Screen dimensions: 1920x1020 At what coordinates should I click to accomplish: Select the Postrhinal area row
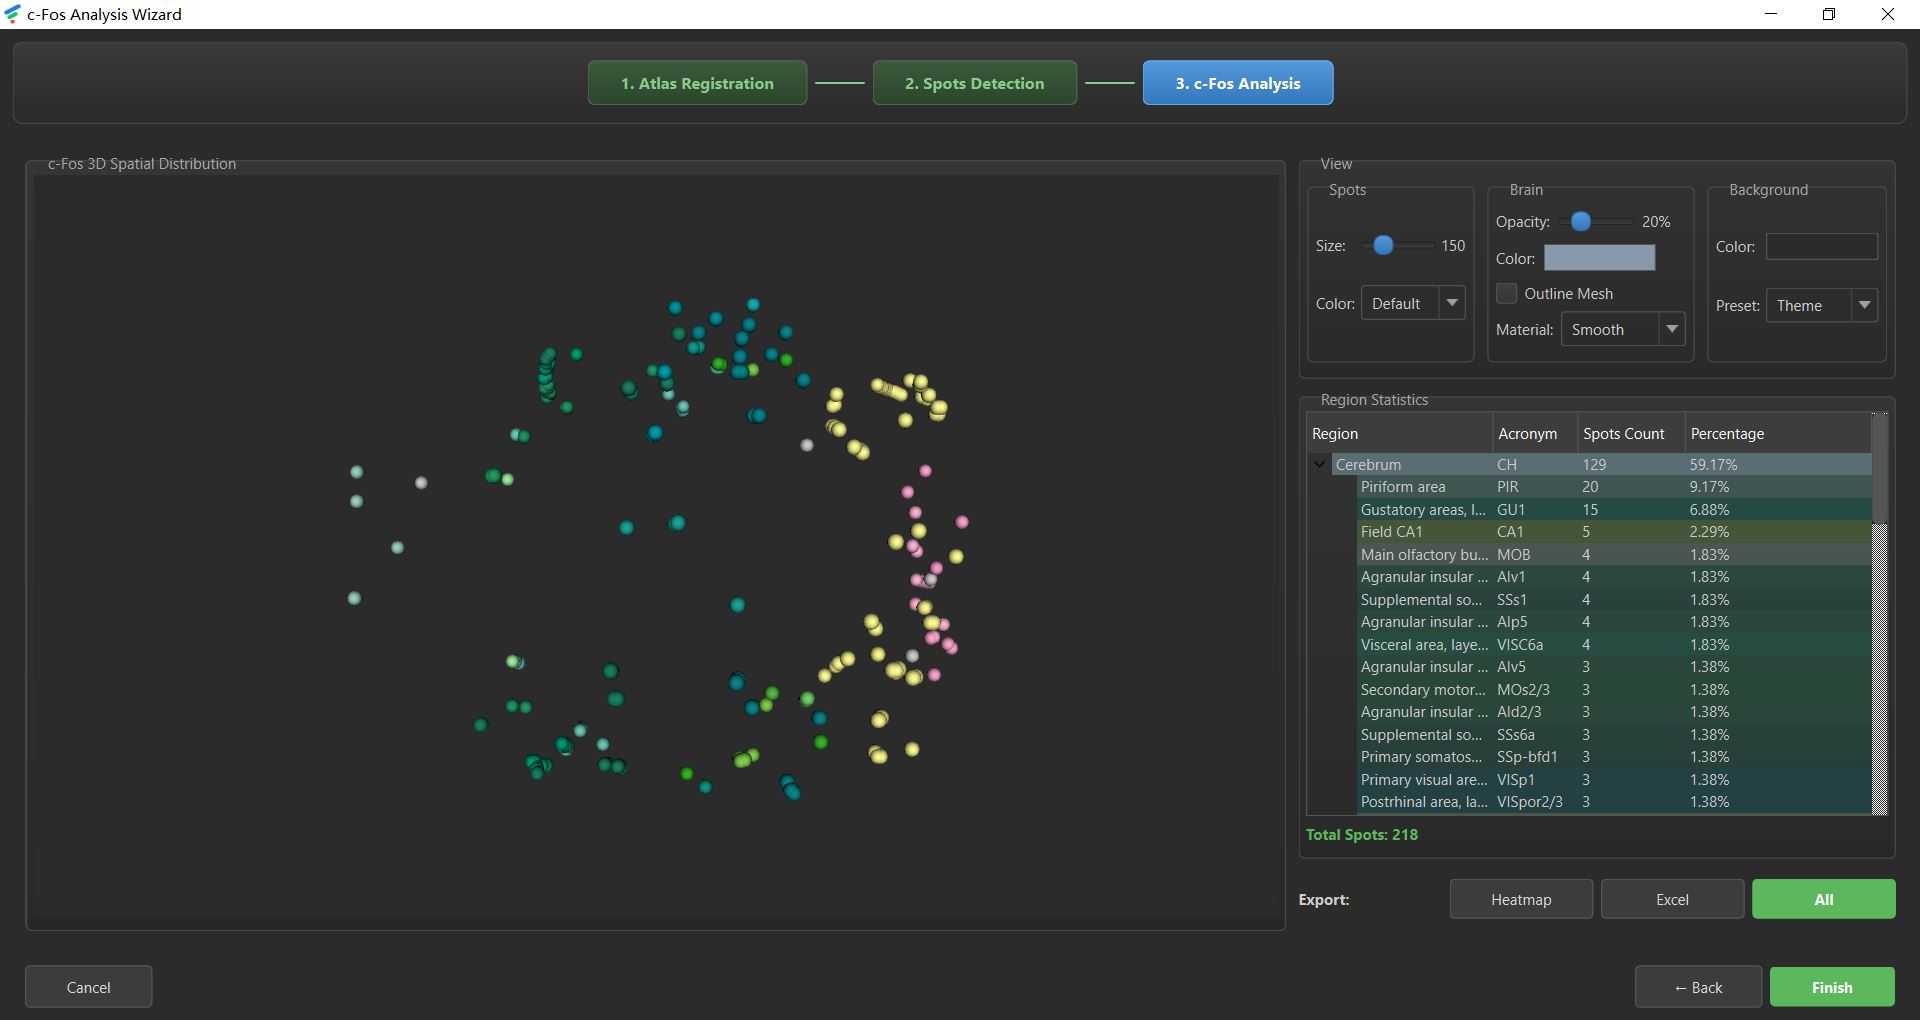1614,802
